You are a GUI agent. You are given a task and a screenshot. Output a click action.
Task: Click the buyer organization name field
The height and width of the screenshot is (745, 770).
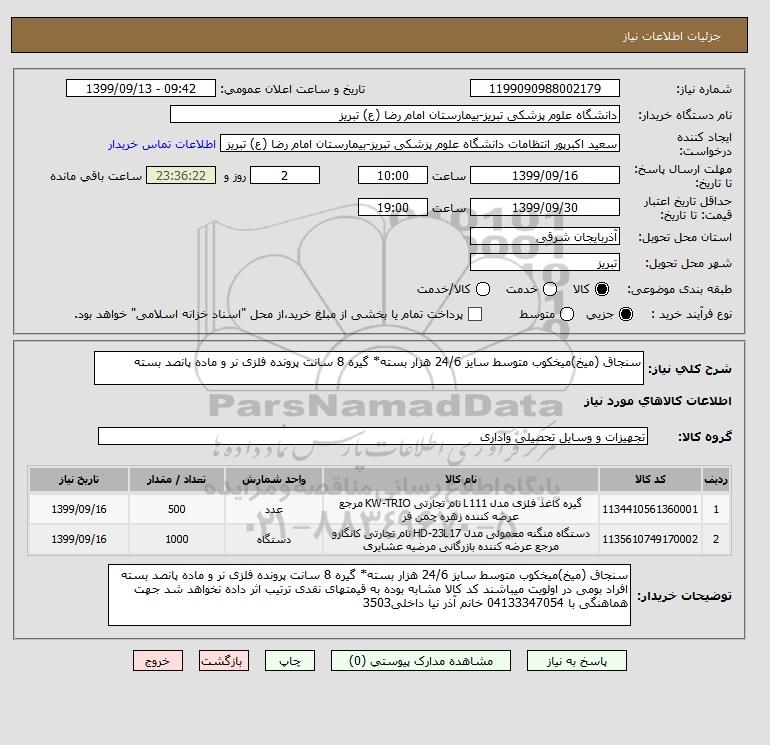[395, 115]
